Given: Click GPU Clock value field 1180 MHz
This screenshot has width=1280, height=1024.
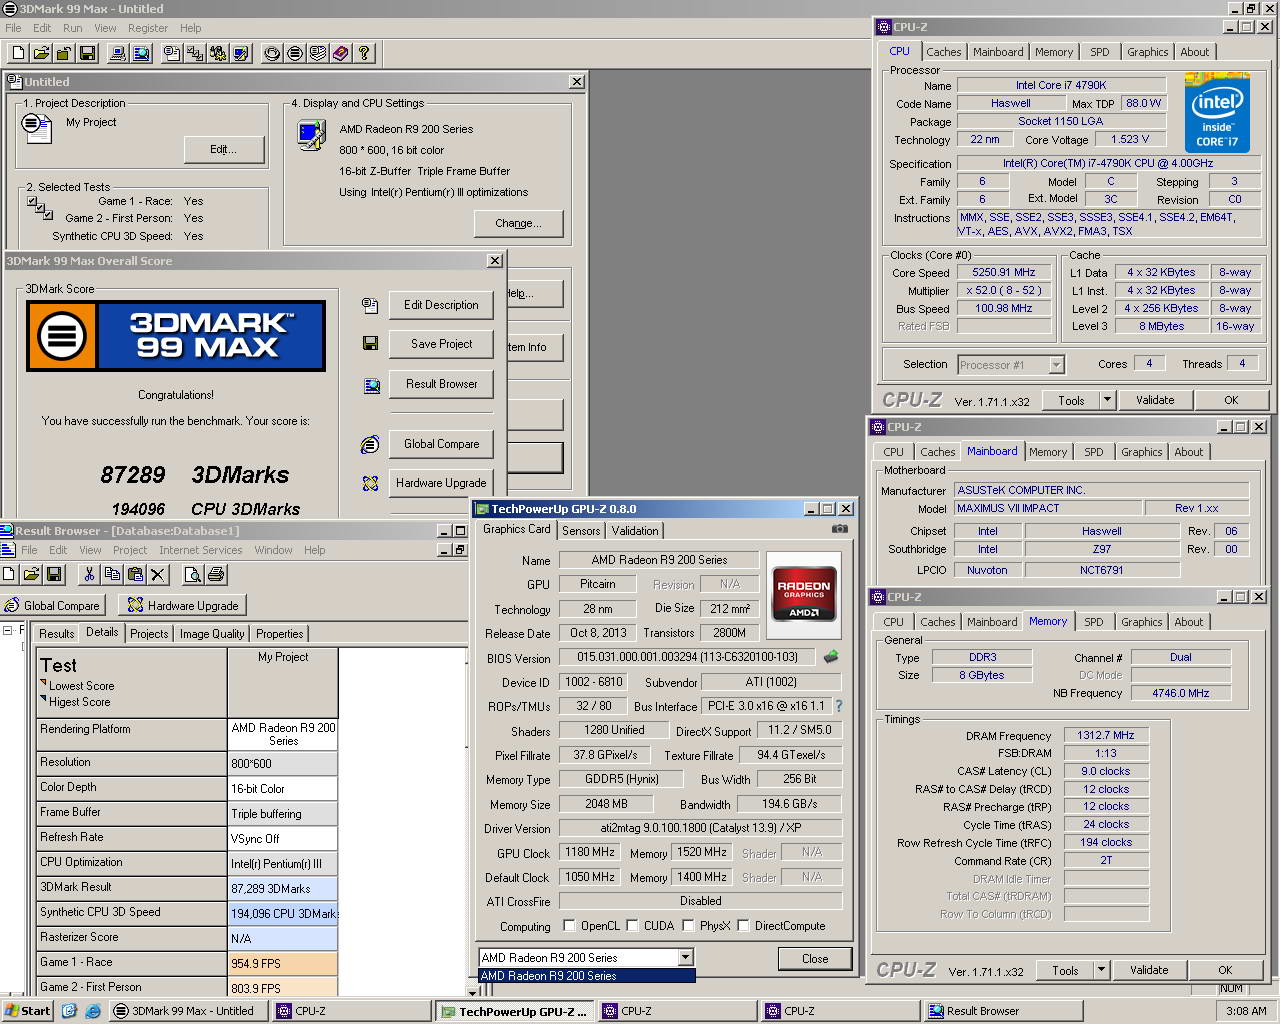Looking at the screenshot, I should (x=590, y=852).
